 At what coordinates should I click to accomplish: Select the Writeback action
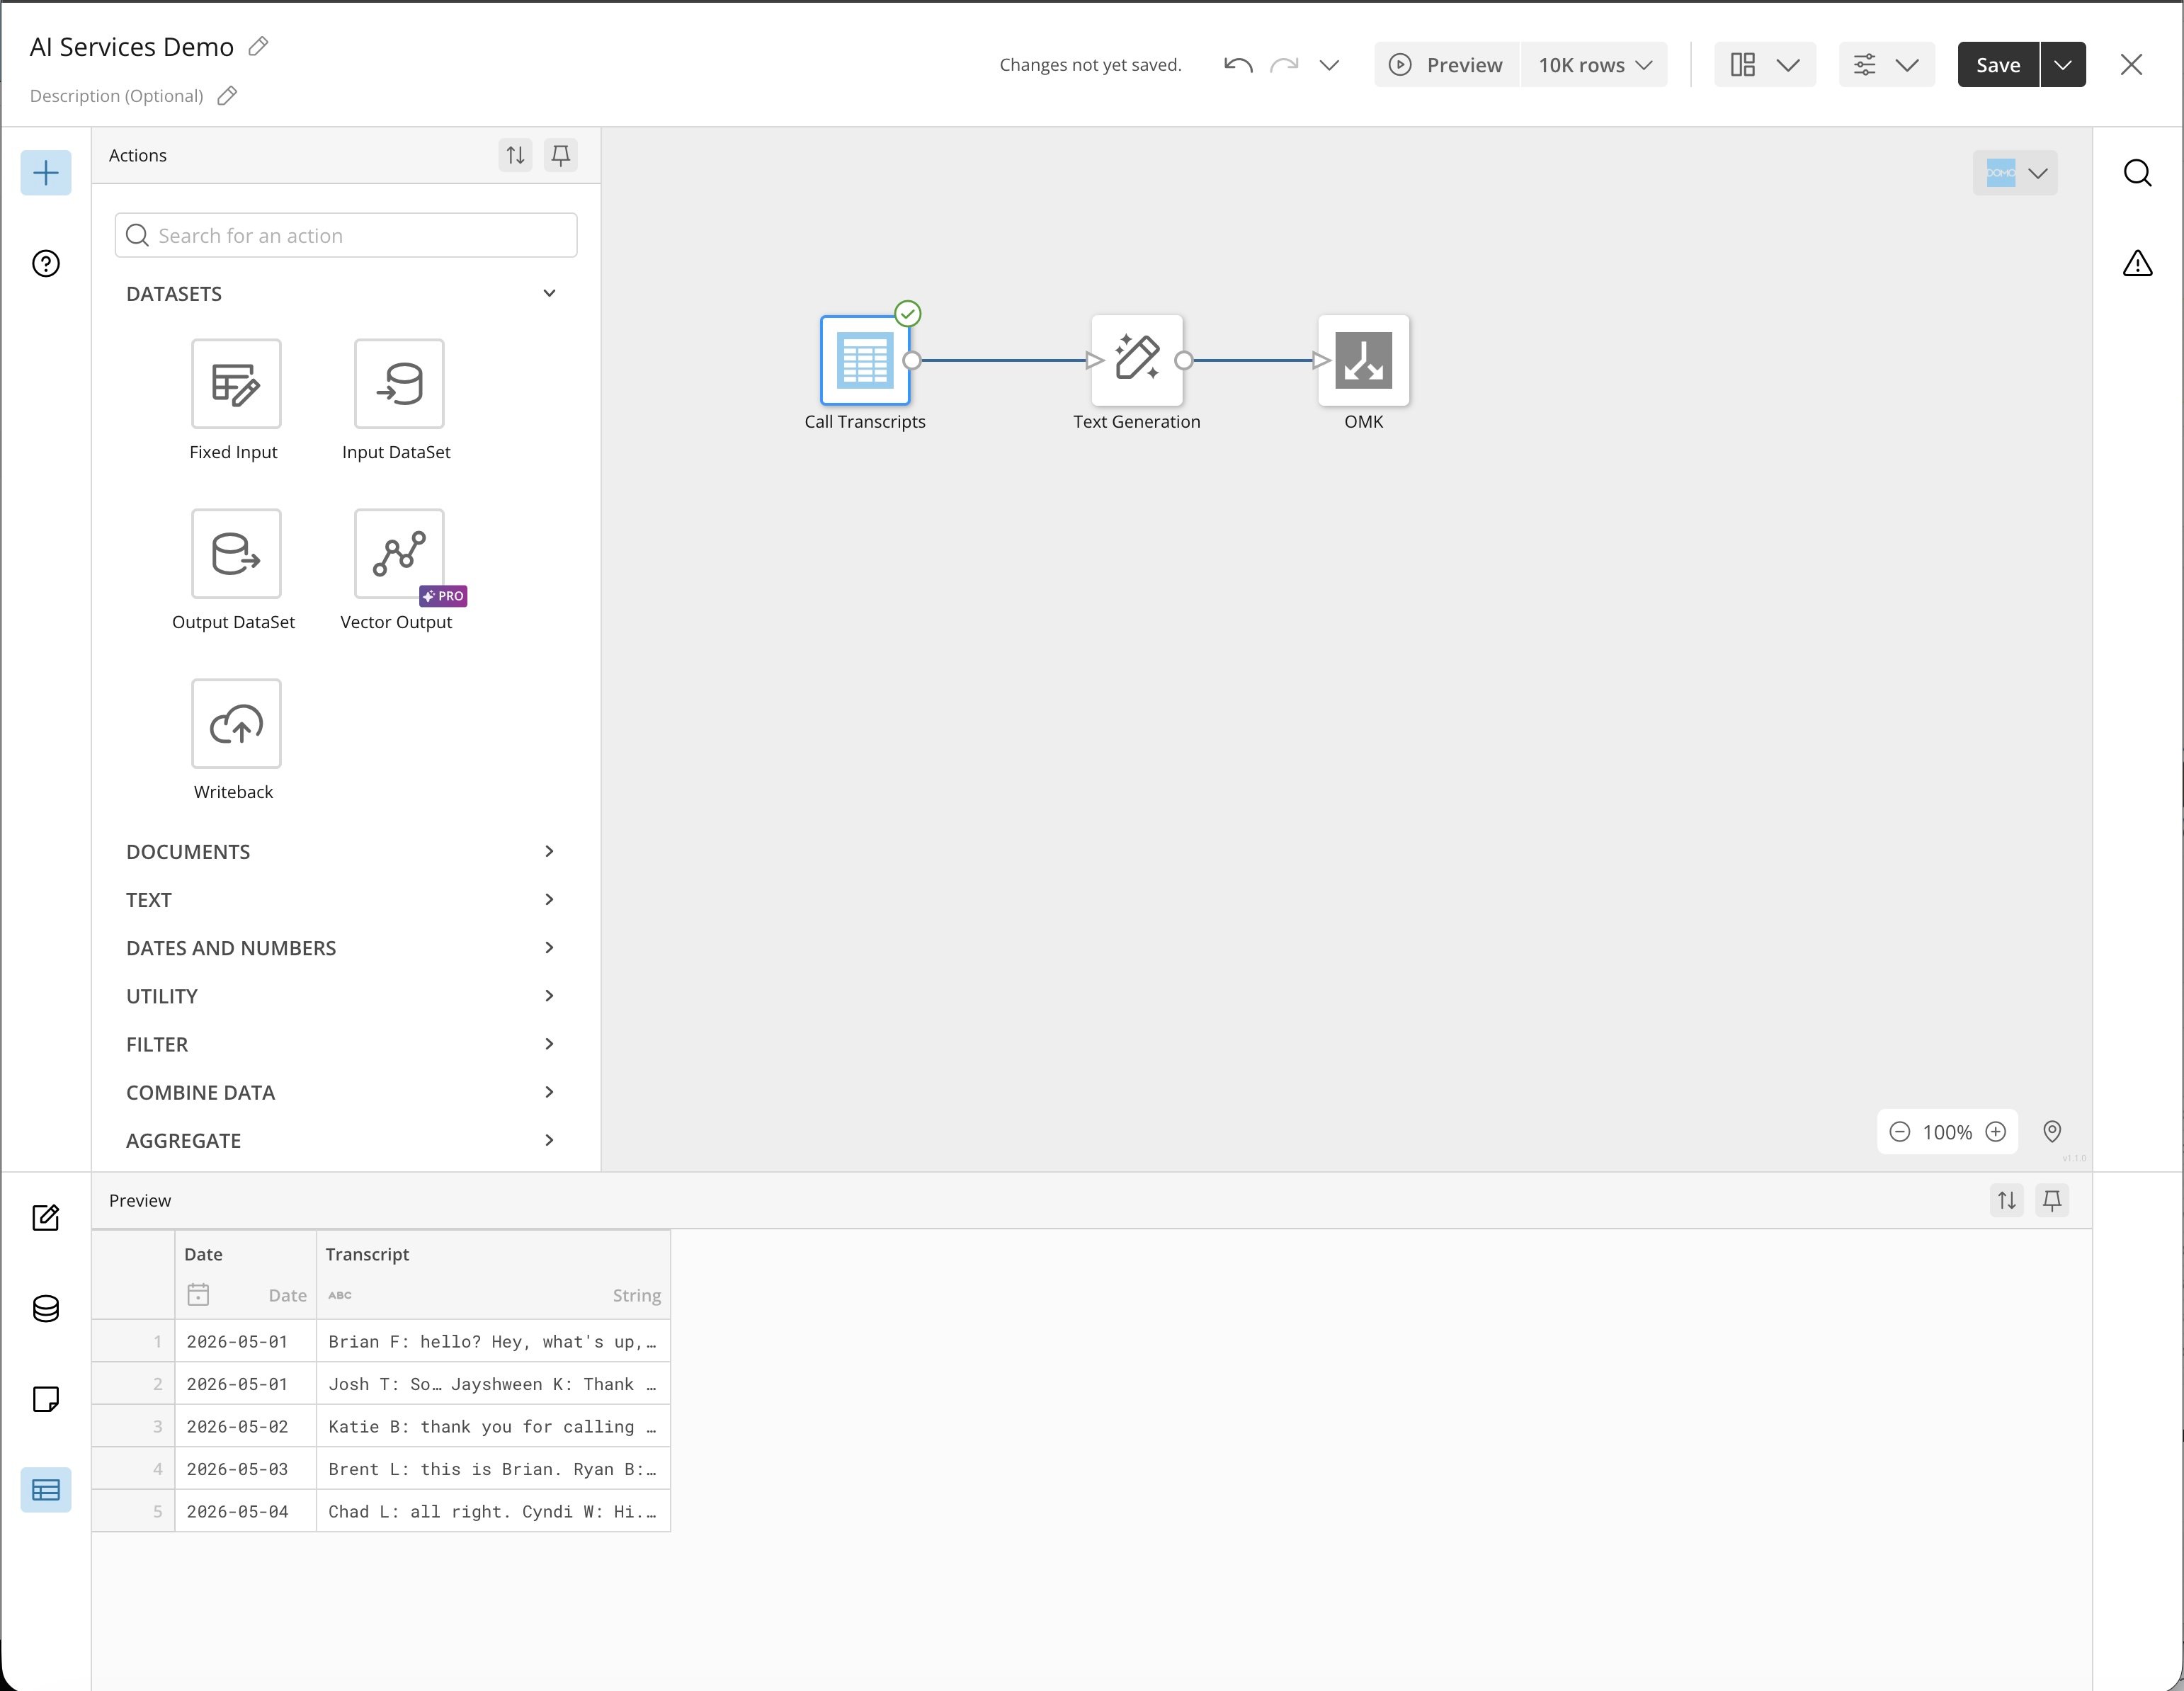[236, 724]
